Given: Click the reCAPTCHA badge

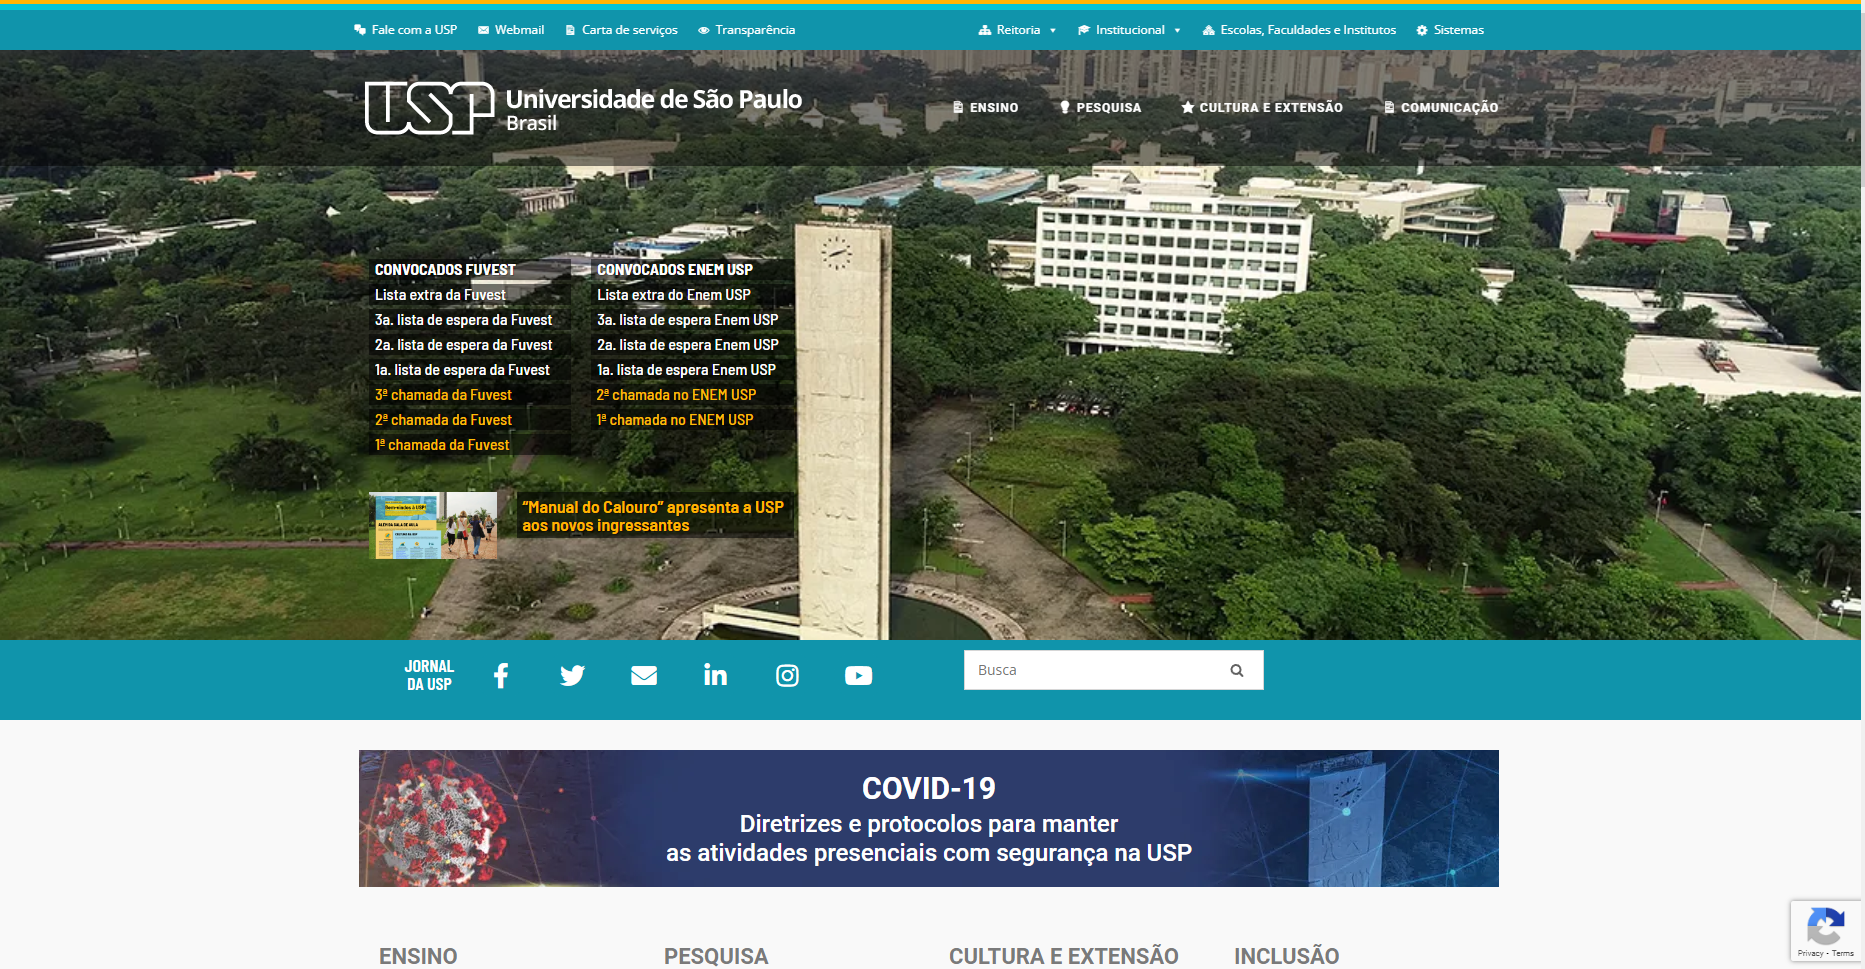Looking at the screenshot, I should pyautogui.click(x=1826, y=931).
